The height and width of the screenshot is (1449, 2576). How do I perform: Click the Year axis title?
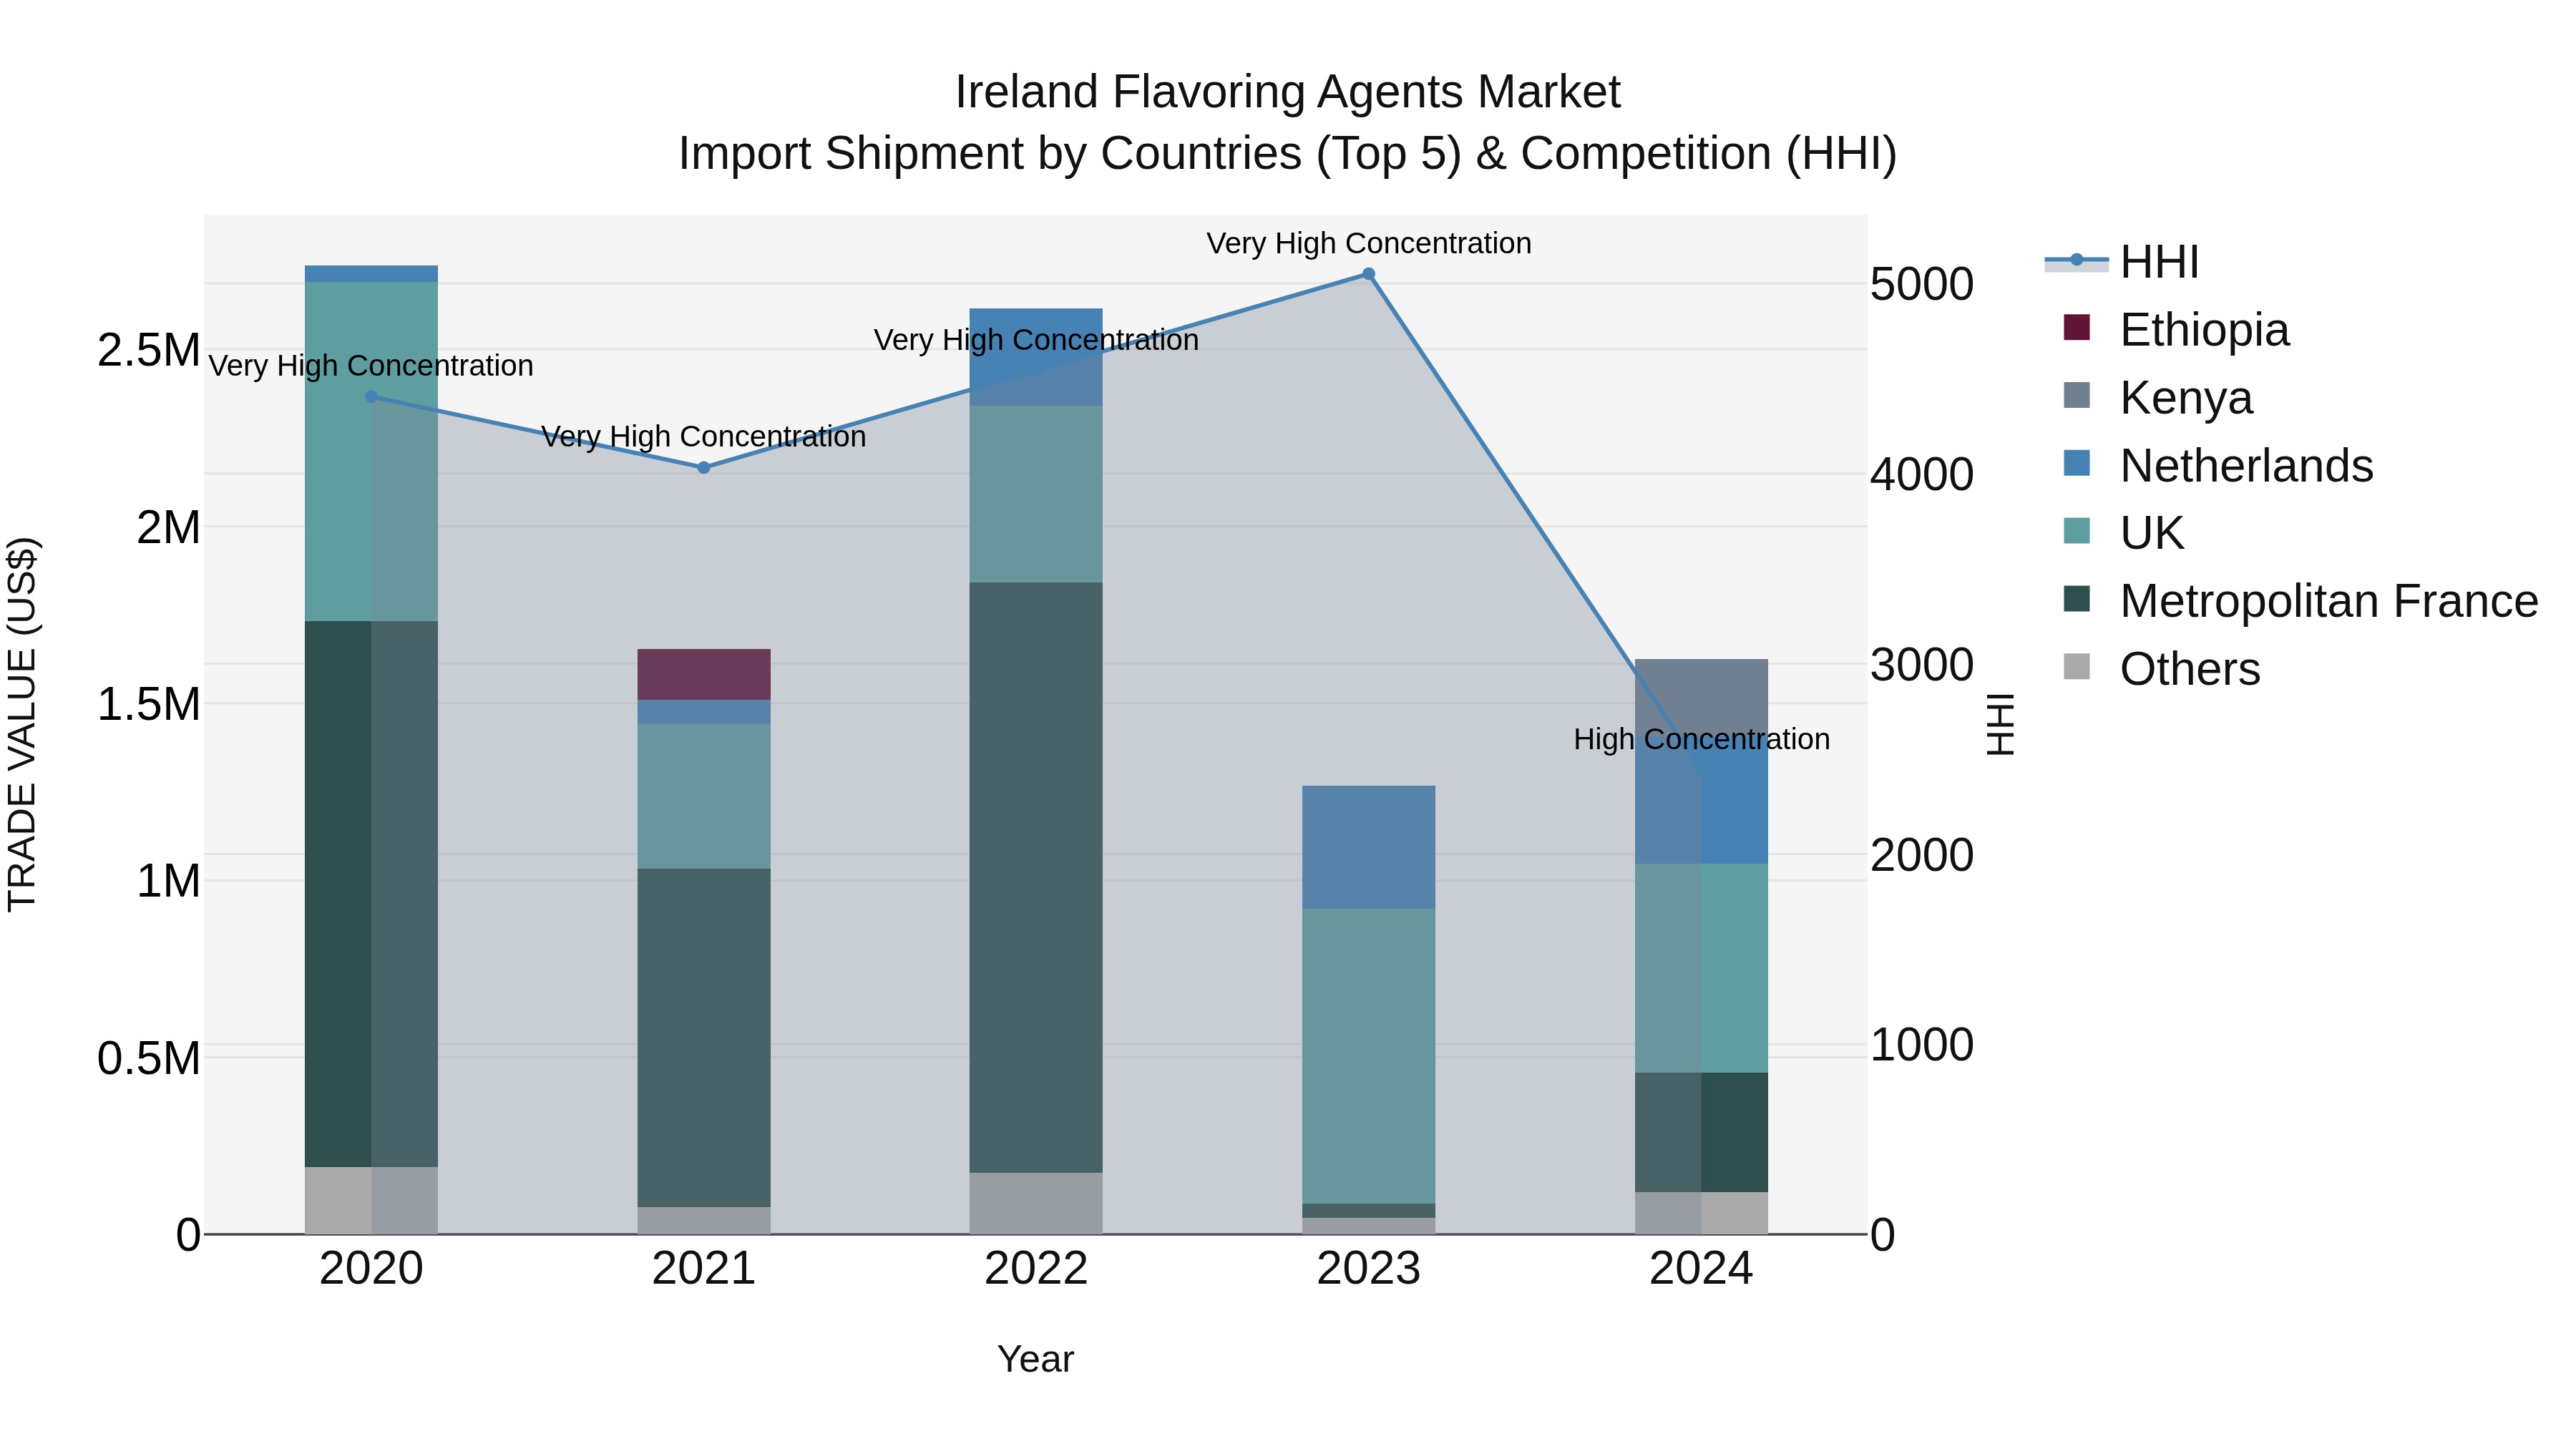coord(1036,1360)
